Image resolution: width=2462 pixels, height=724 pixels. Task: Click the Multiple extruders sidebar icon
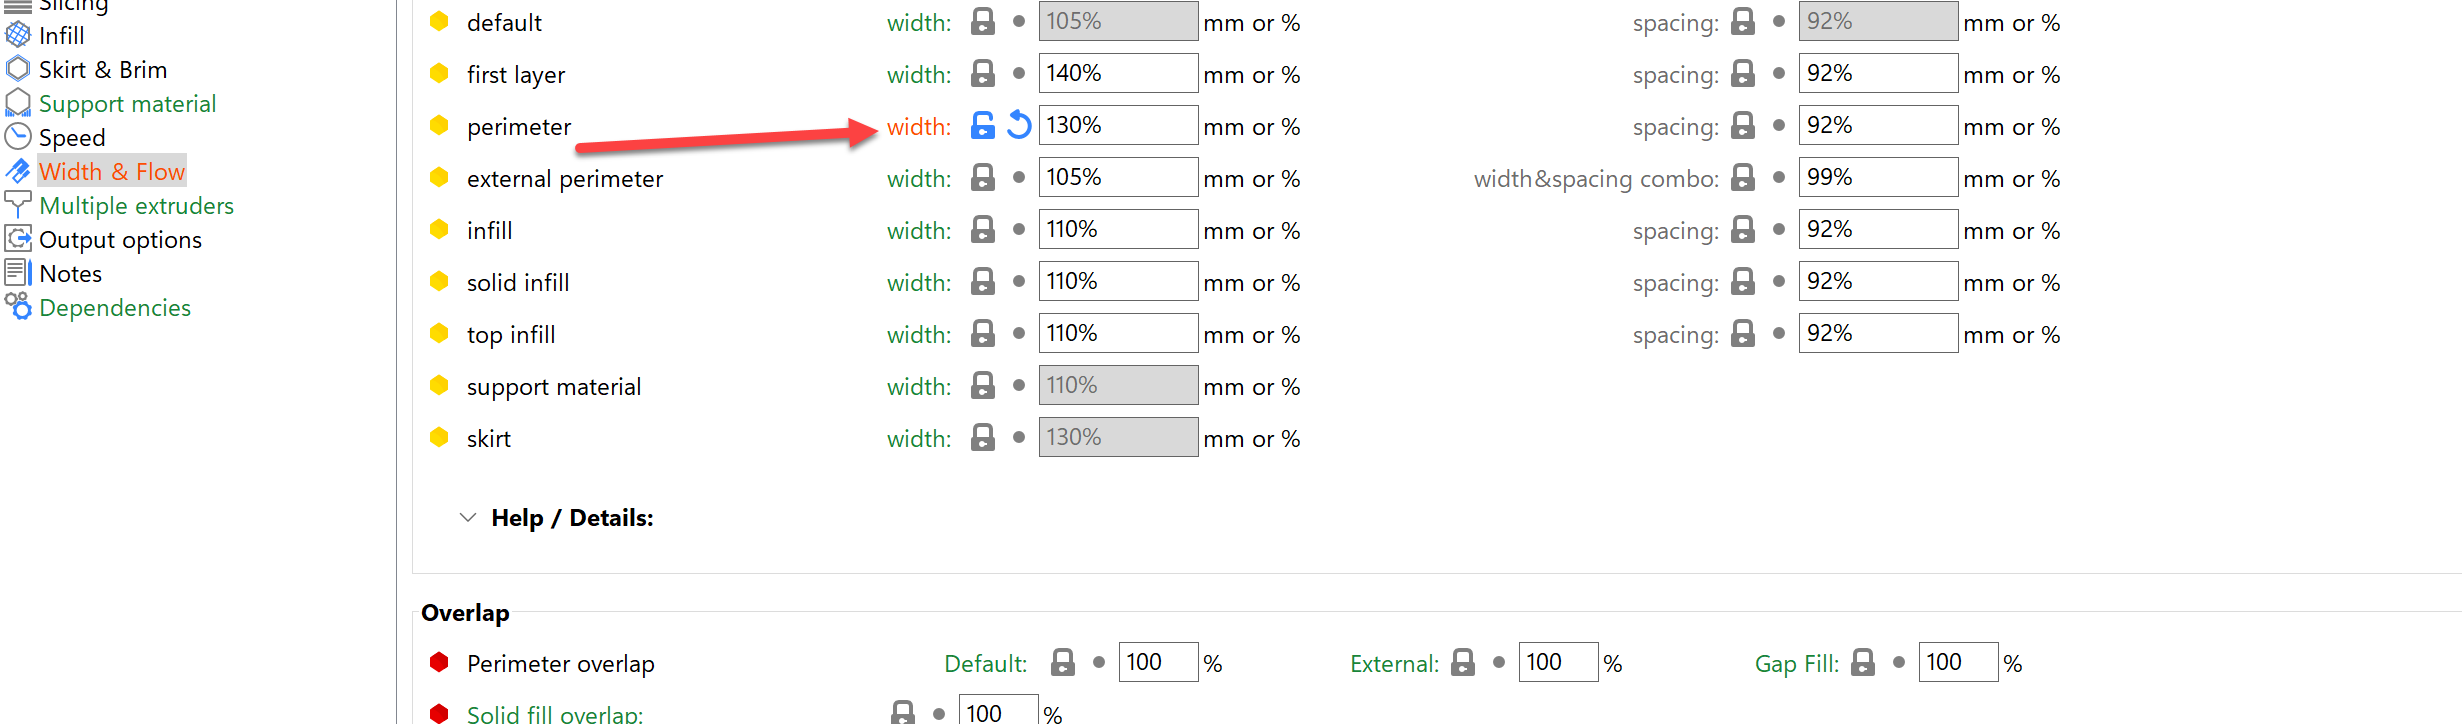(16, 204)
